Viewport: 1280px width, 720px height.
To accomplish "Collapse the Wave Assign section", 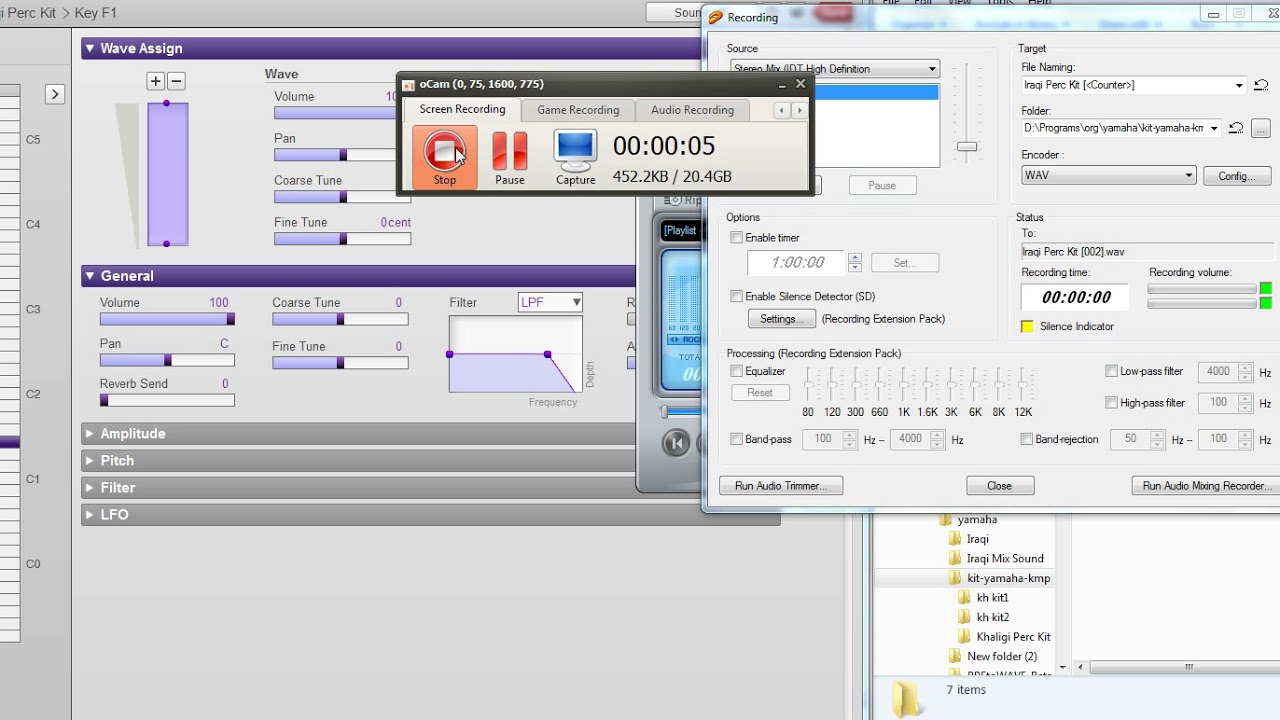I will pyautogui.click(x=90, y=48).
